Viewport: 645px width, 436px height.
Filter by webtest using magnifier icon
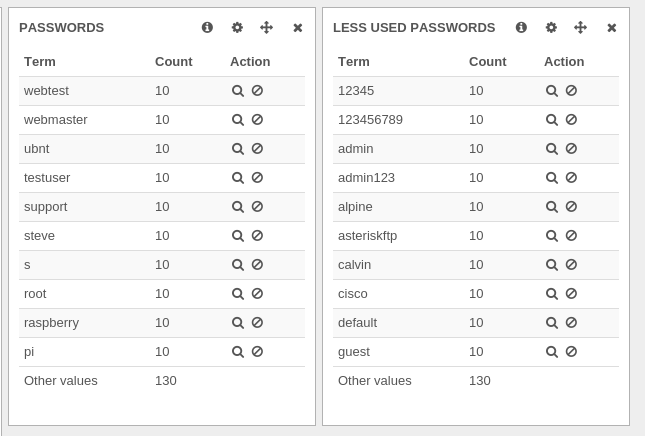pyautogui.click(x=238, y=90)
